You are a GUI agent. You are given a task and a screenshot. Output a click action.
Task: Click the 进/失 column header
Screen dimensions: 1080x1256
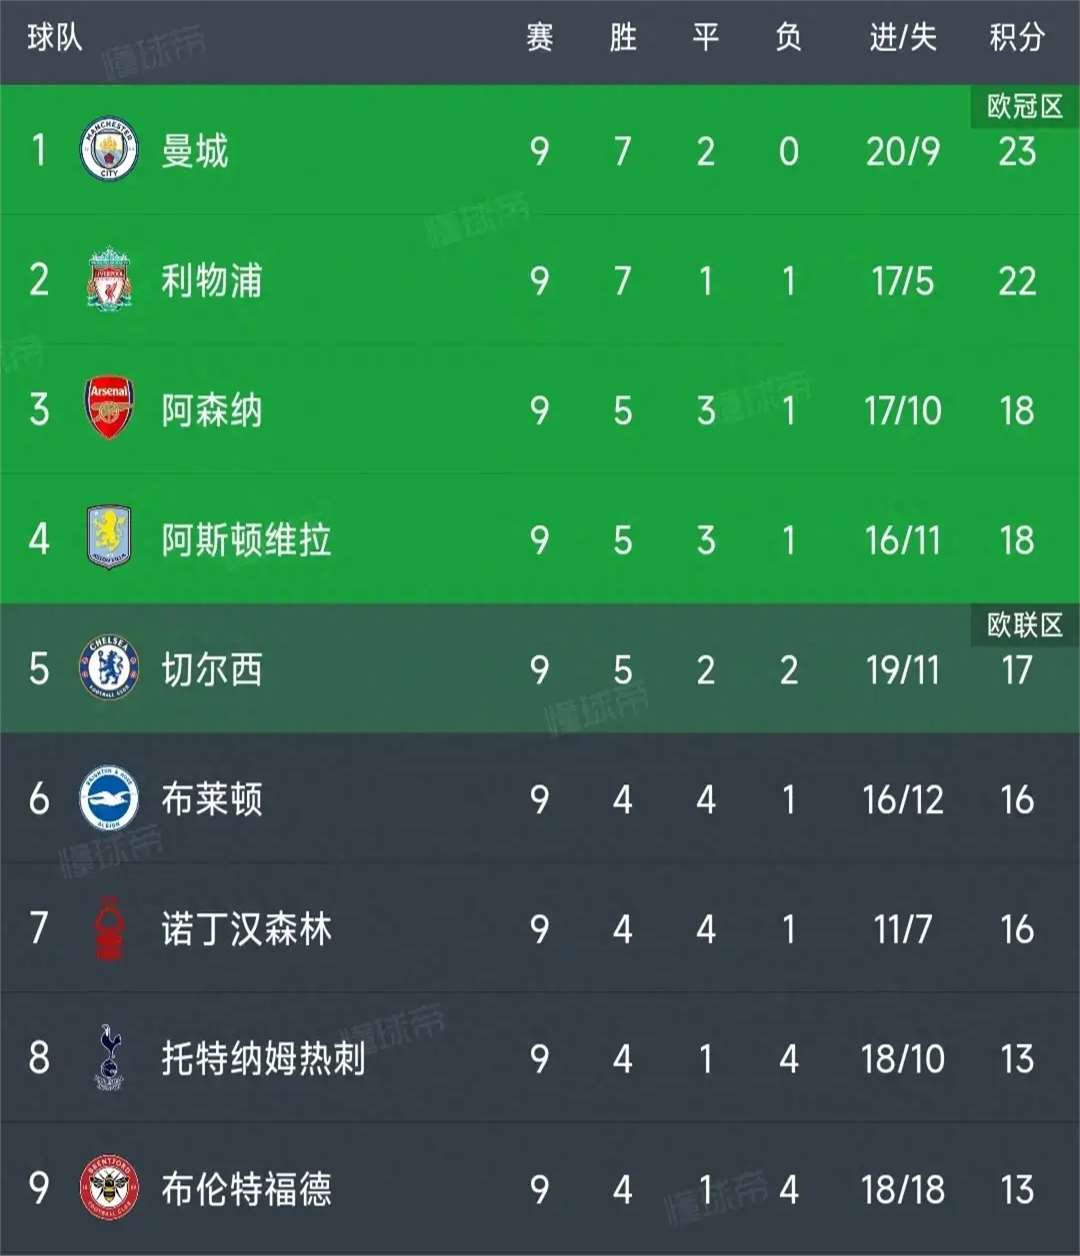click(x=902, y=38)
